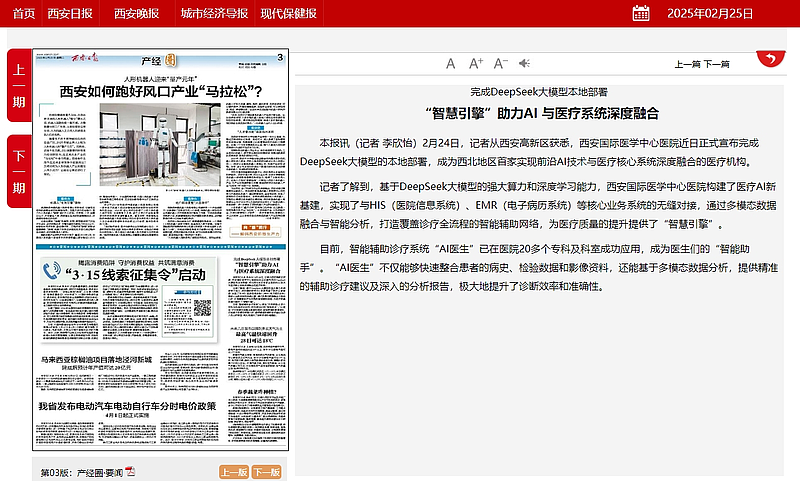
Task: Open next page 下一版
Action: pyautogui.click(x=267, y=472)
